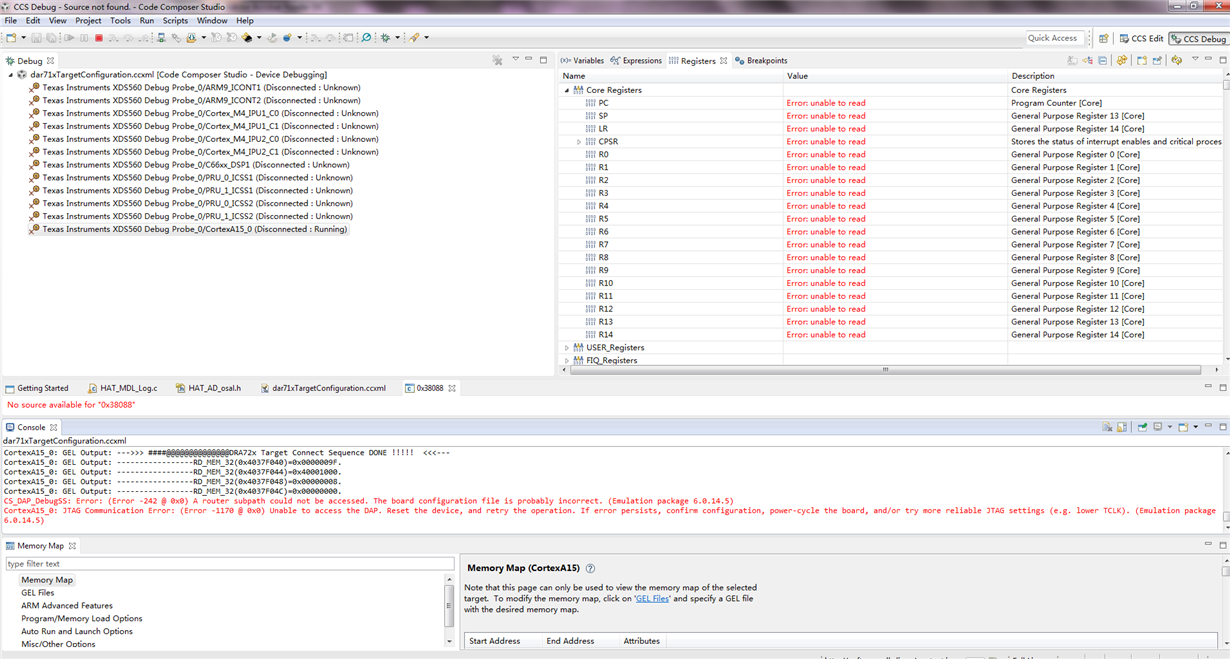This screenshot has height=659, width=1230.
Task: Click the Suspend toolbar icon
Action: (x=84, y=38)
